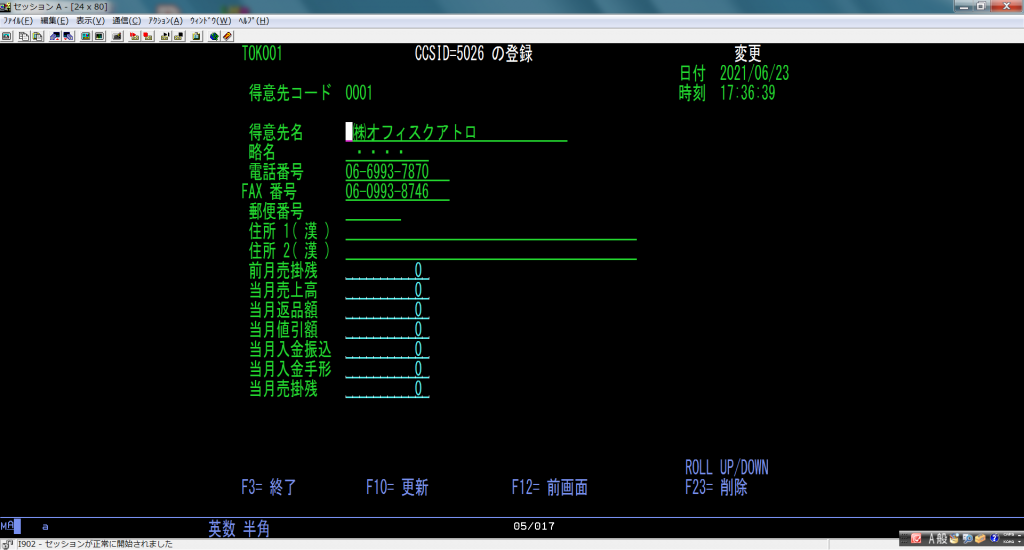
Task: Open the アクション(A) menu
Action: pos(165,20)
